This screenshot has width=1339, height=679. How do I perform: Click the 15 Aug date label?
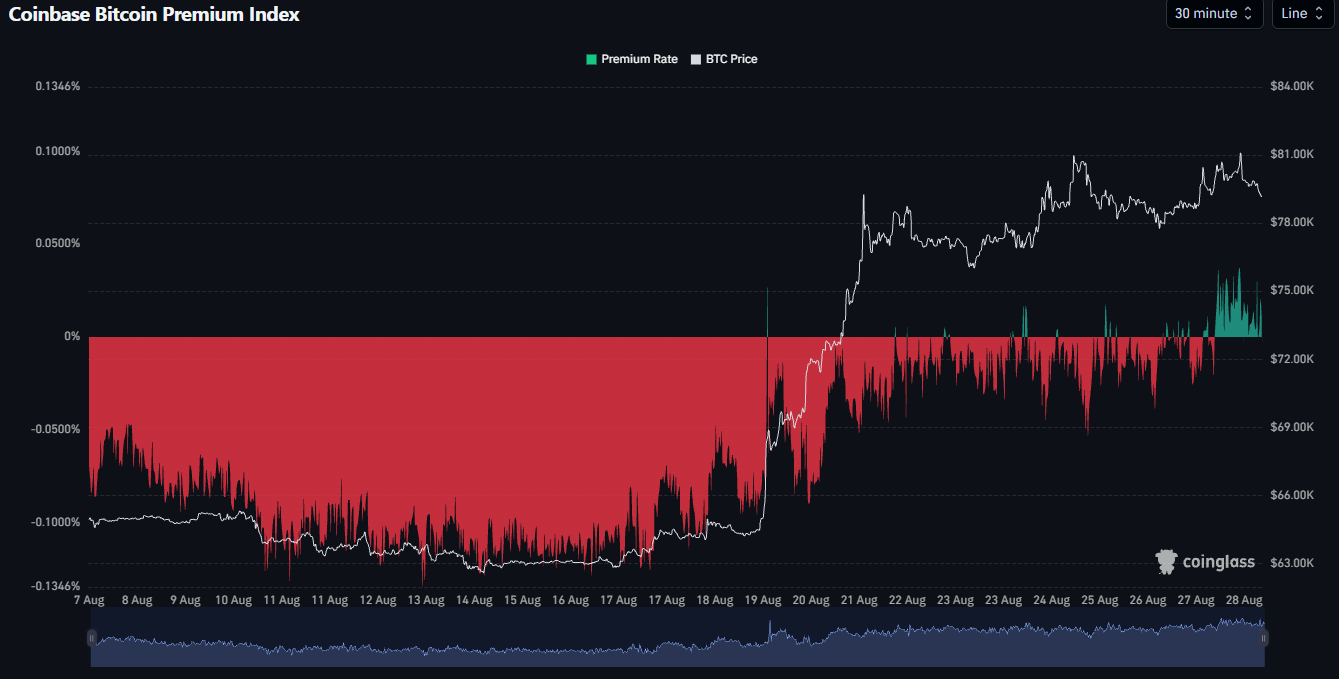522,601
